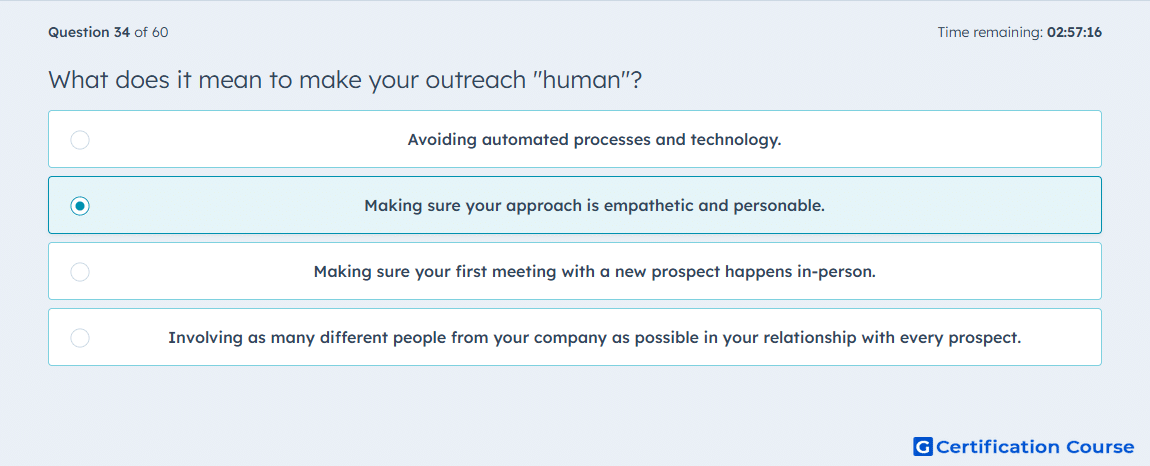
Task: Click the 'Certification Course' watermark text
Action: [1035, 447]
